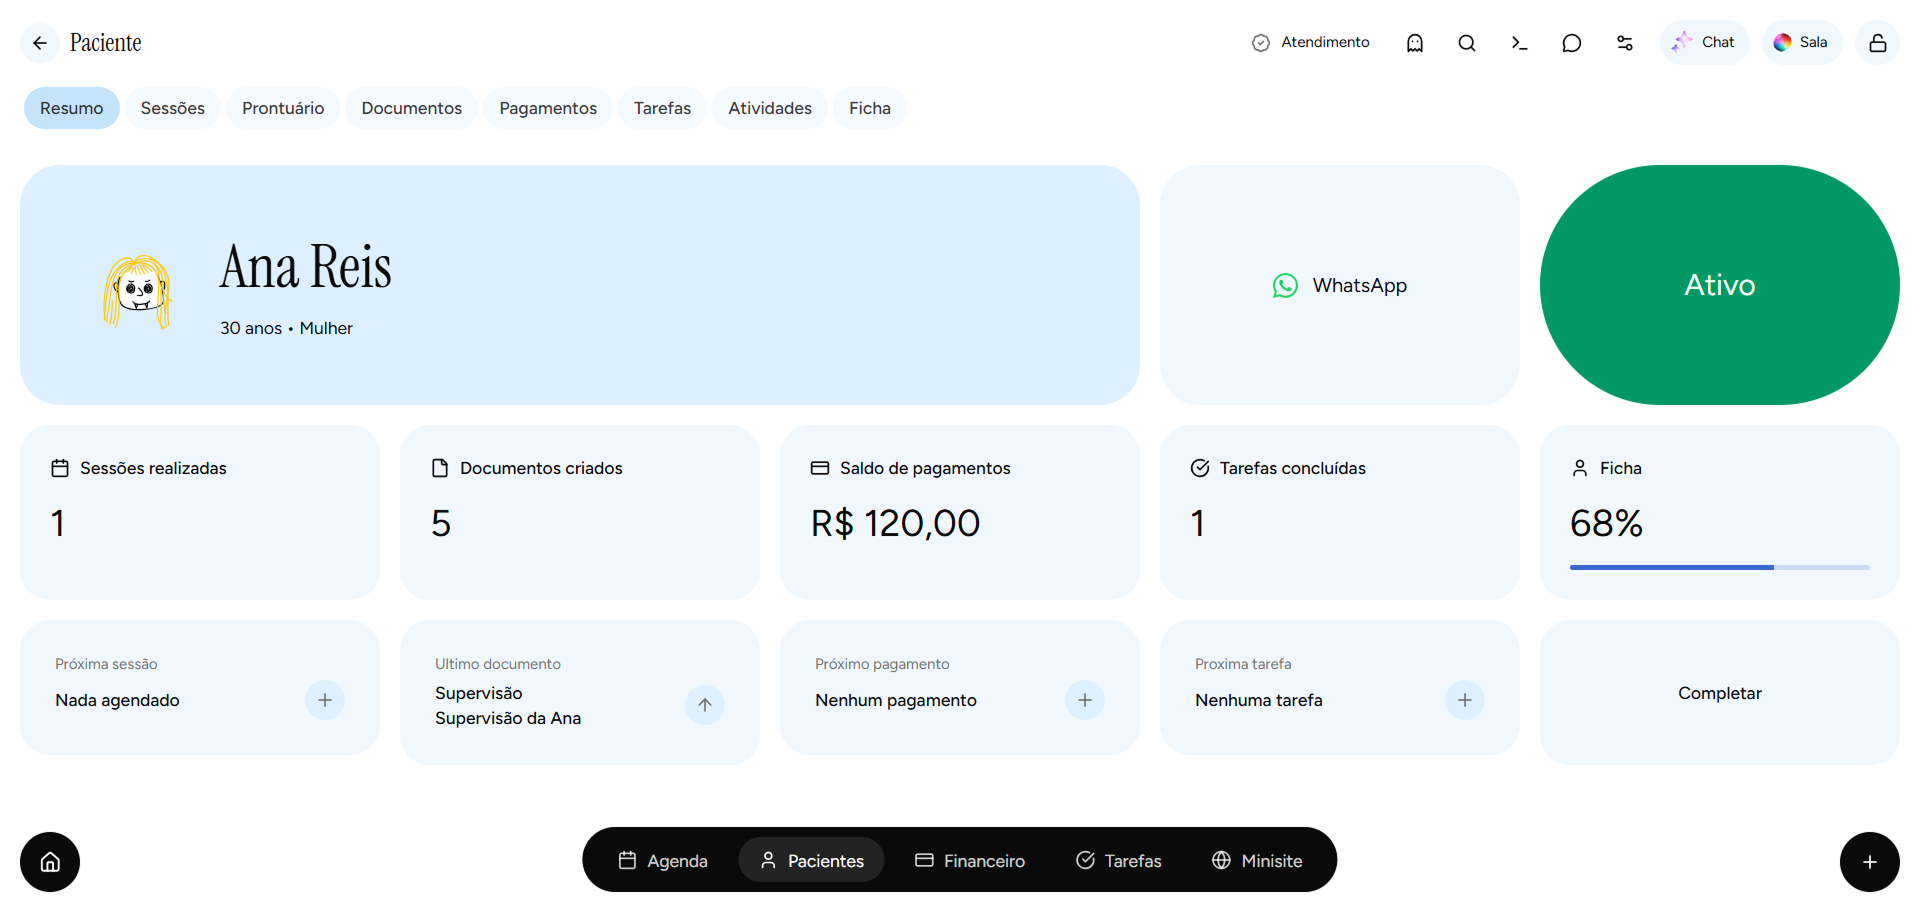Select the Resumo tab
This screenshot has width=1920, height=912.
tap(72, 108)
